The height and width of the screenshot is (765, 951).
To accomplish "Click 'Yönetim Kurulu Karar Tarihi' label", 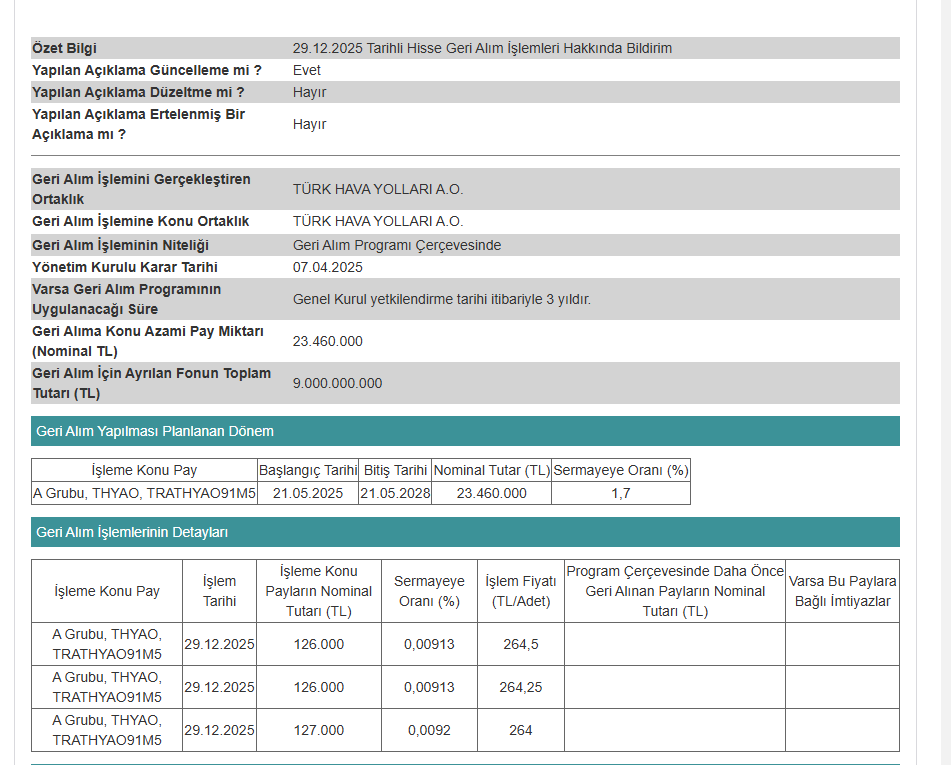I will (125, 268).
